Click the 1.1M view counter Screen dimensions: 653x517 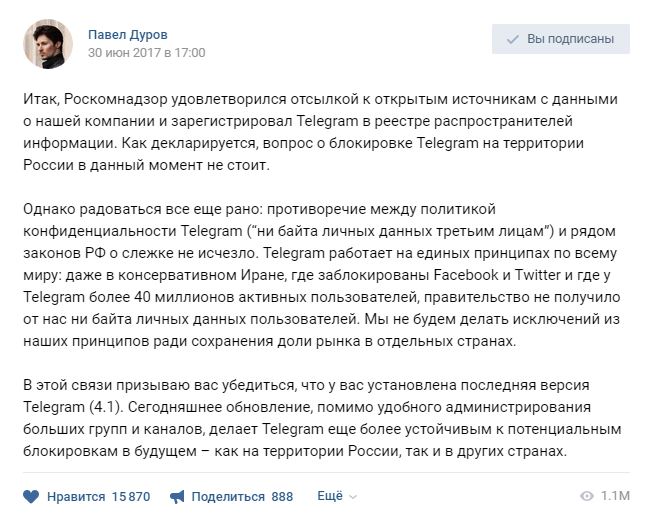615,496
